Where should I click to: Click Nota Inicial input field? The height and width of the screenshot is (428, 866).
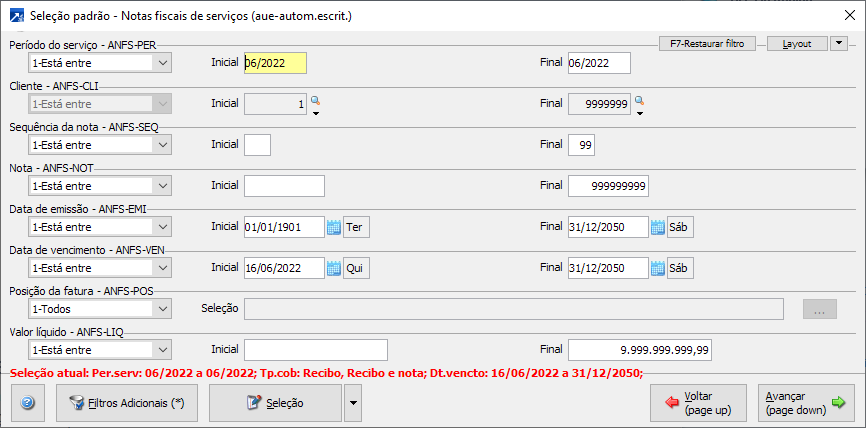284,186
